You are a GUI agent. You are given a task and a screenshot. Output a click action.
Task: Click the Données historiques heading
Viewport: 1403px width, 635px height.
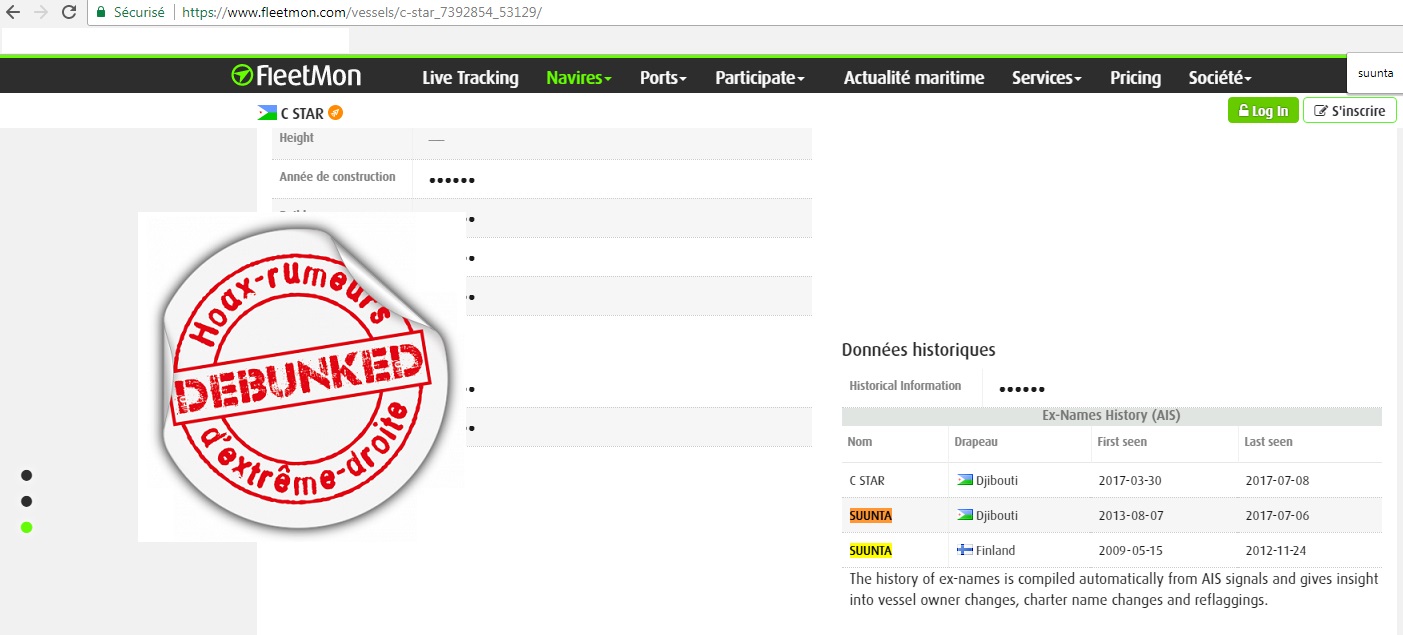point(918,350)
